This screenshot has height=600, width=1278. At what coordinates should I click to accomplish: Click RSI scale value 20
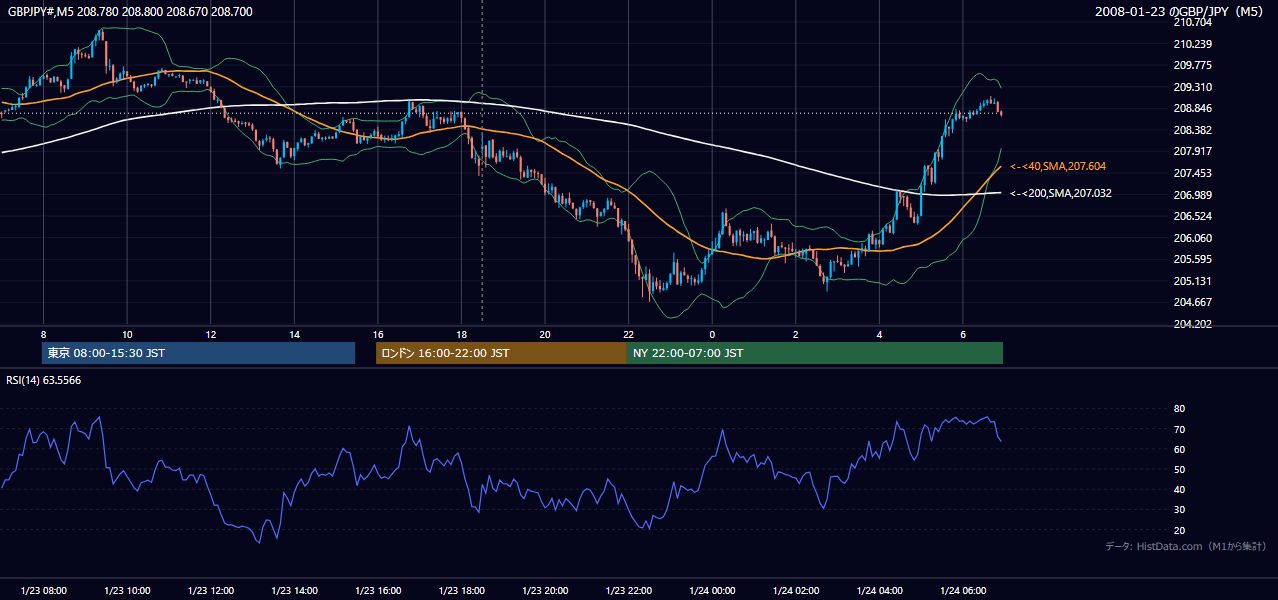tap(1179, 530)
